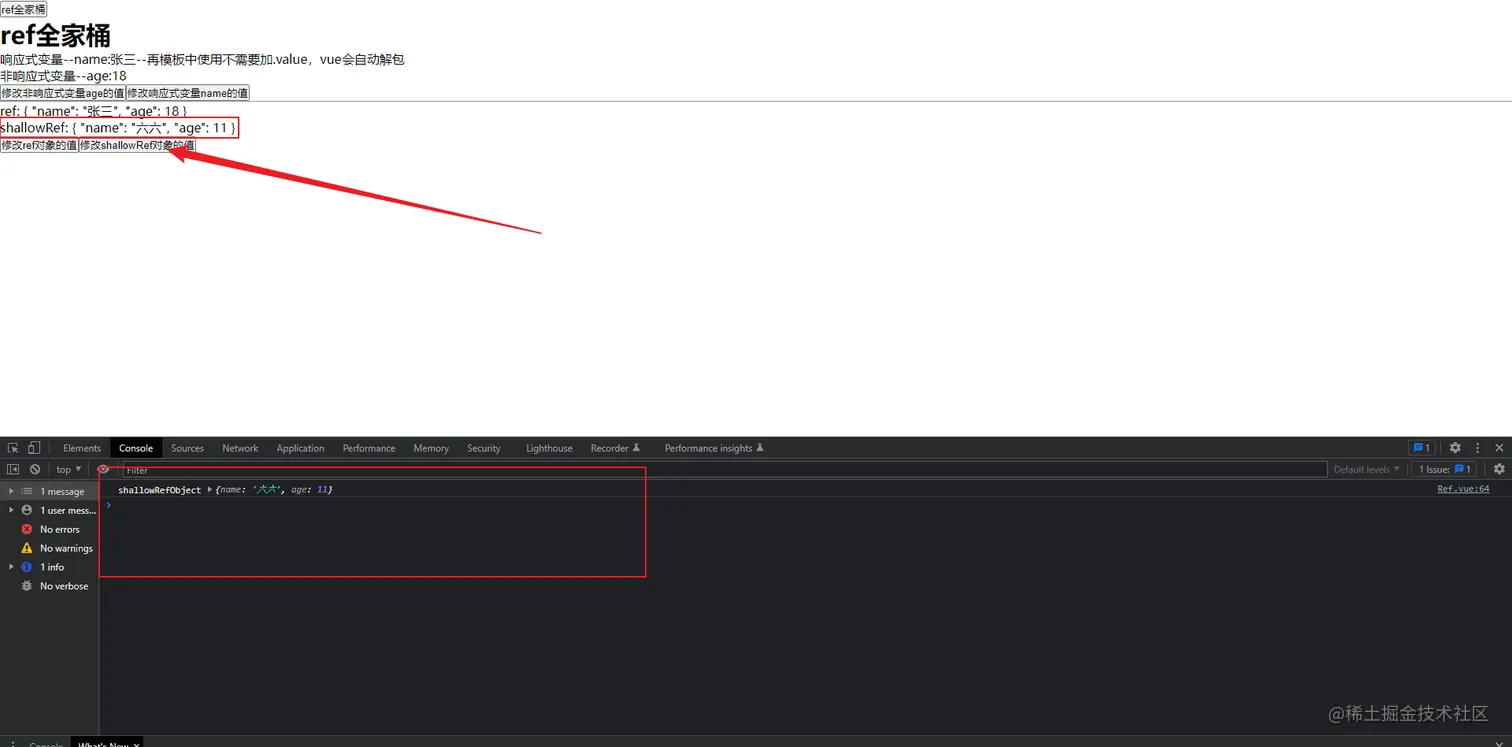This screenshot has height=747, width=1512.
Task: Open live expression eye icon
Action: click(x=103, y=469)
